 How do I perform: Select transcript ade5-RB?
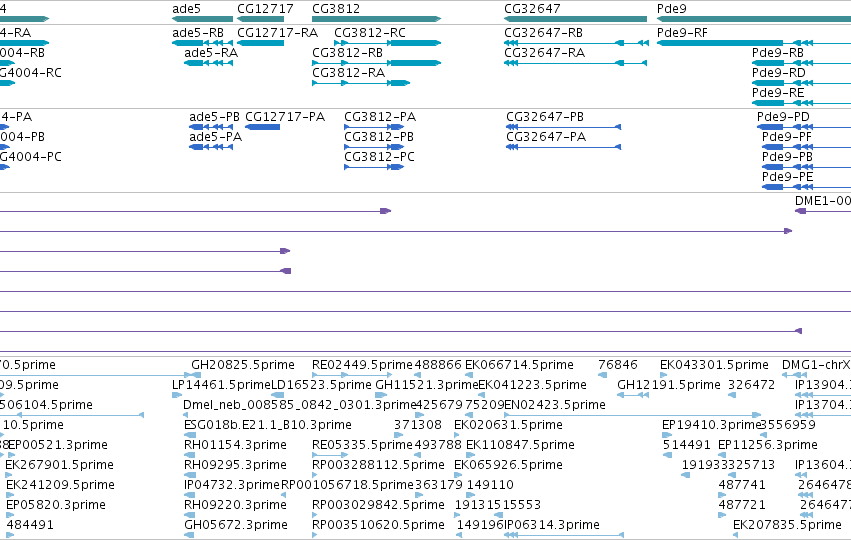(x=198, y=33)
